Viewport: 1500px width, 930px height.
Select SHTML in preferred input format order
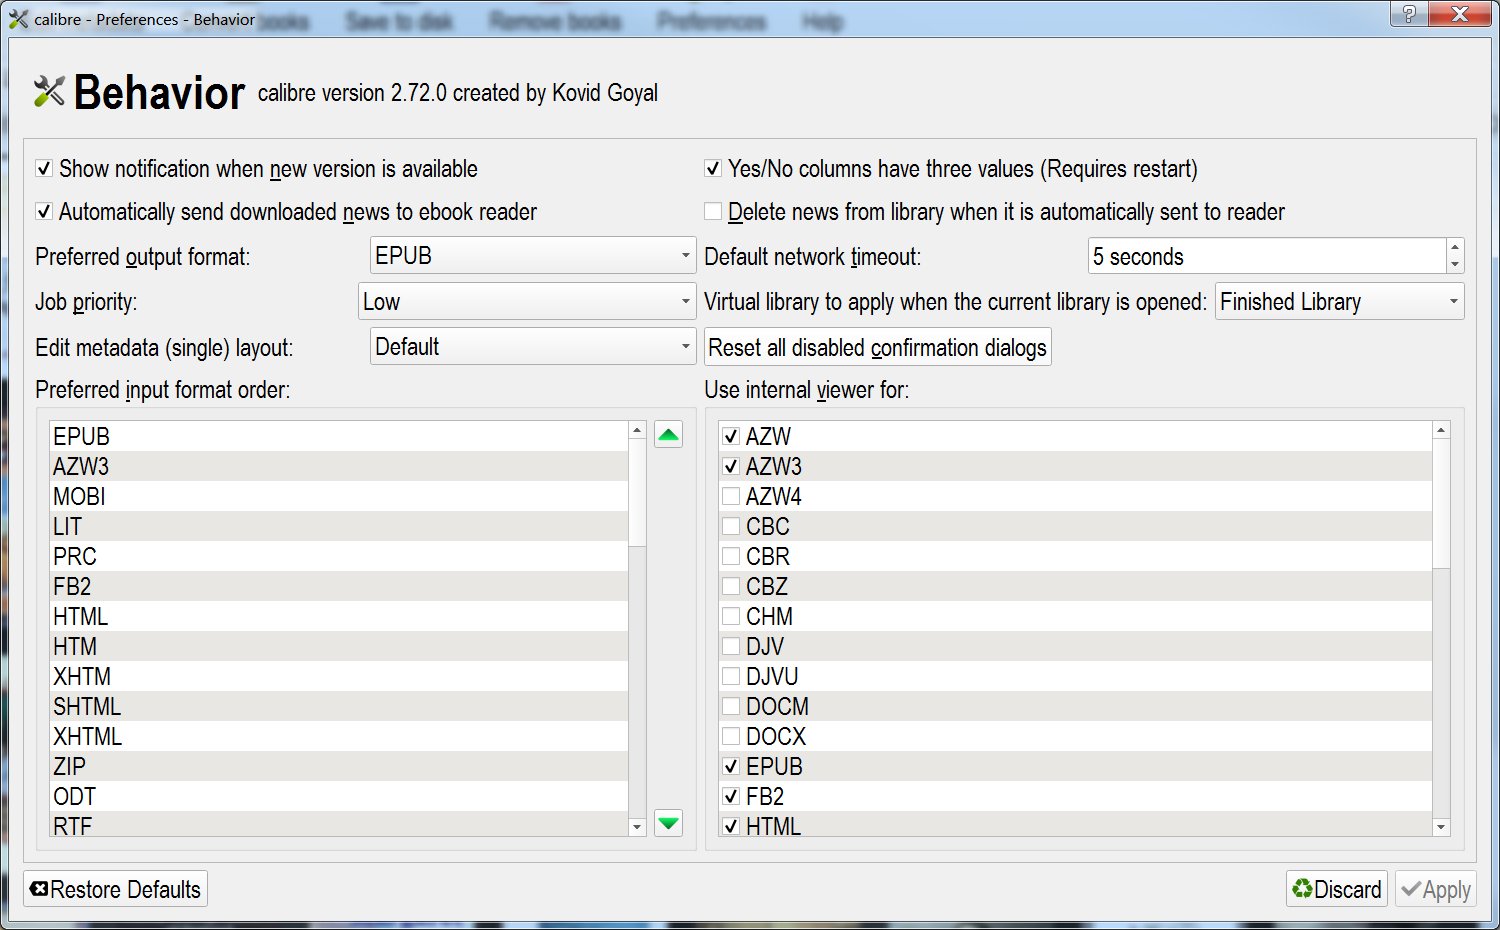[x=339, y=706]
